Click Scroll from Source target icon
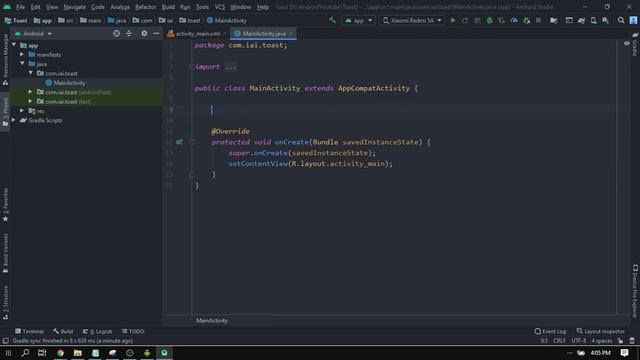640x360 pixels. 117,33
